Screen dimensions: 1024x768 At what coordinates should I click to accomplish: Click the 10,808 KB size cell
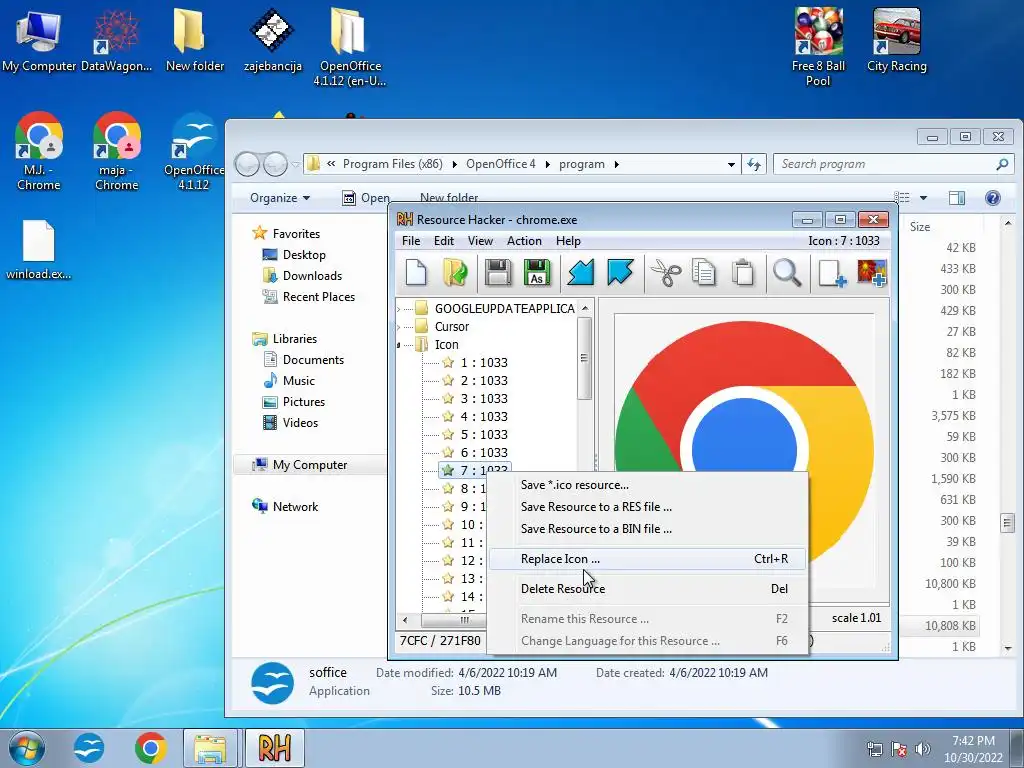click(950, 626)
